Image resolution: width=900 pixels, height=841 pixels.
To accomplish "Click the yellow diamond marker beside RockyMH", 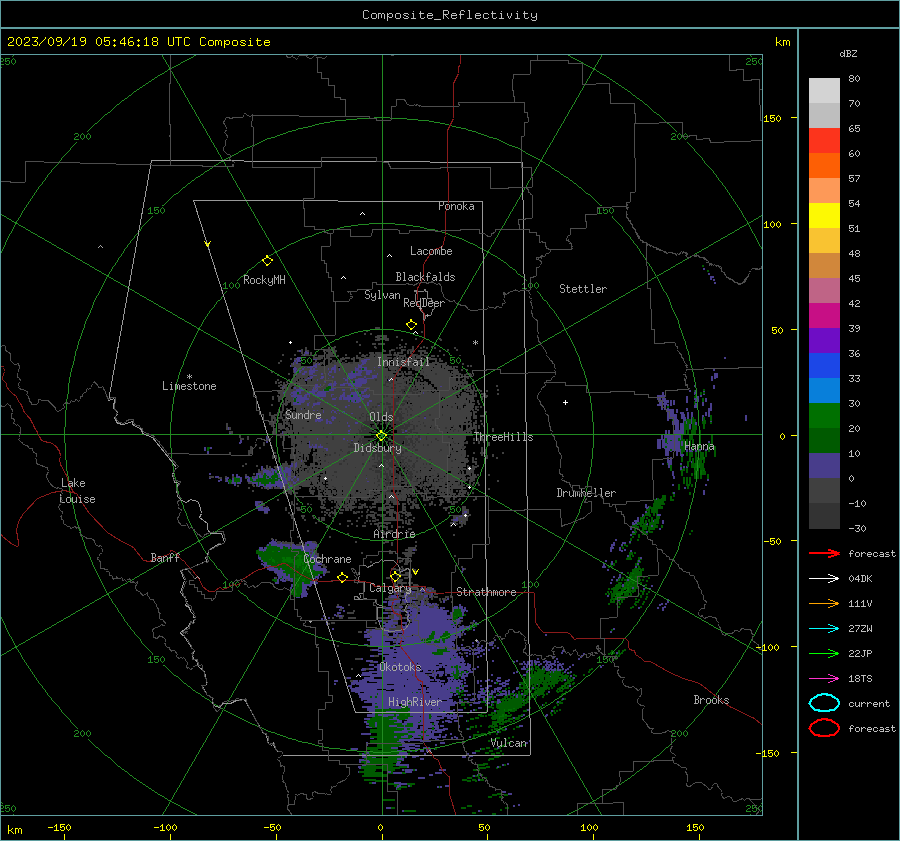I will tap(267, 261).
